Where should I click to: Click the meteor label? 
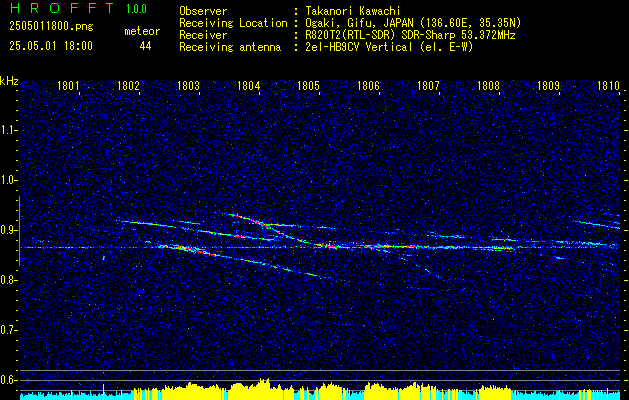pos(142,31)
